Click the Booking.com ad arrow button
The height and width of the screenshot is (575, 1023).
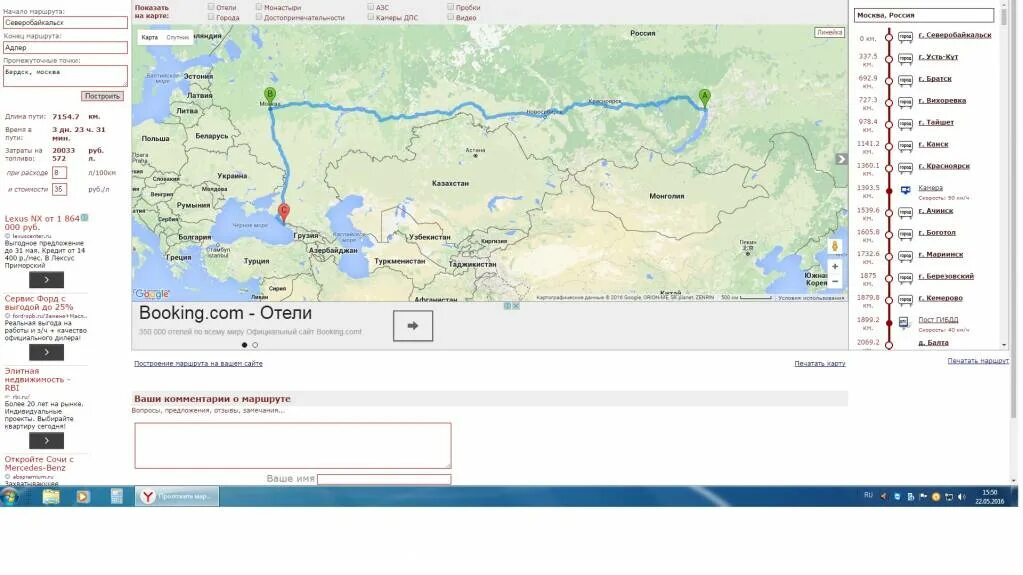(x=412, y=325)
